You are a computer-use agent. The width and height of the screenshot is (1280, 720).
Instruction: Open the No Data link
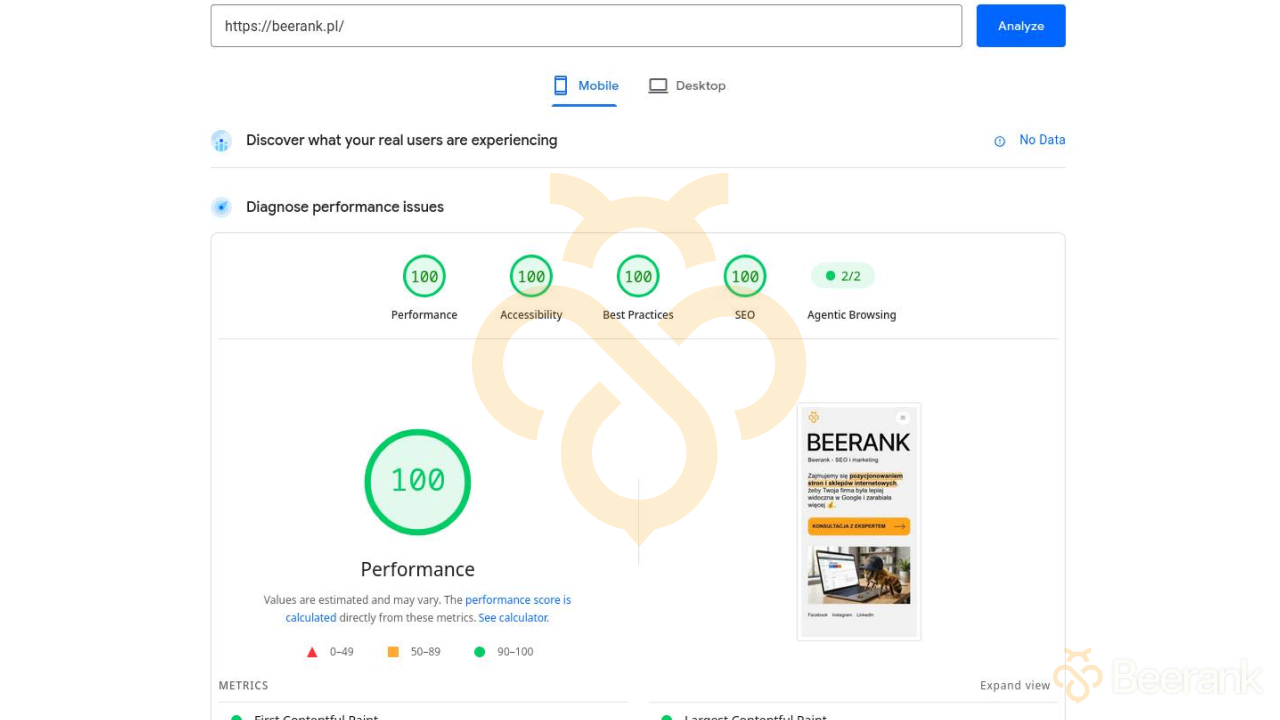1042,140
